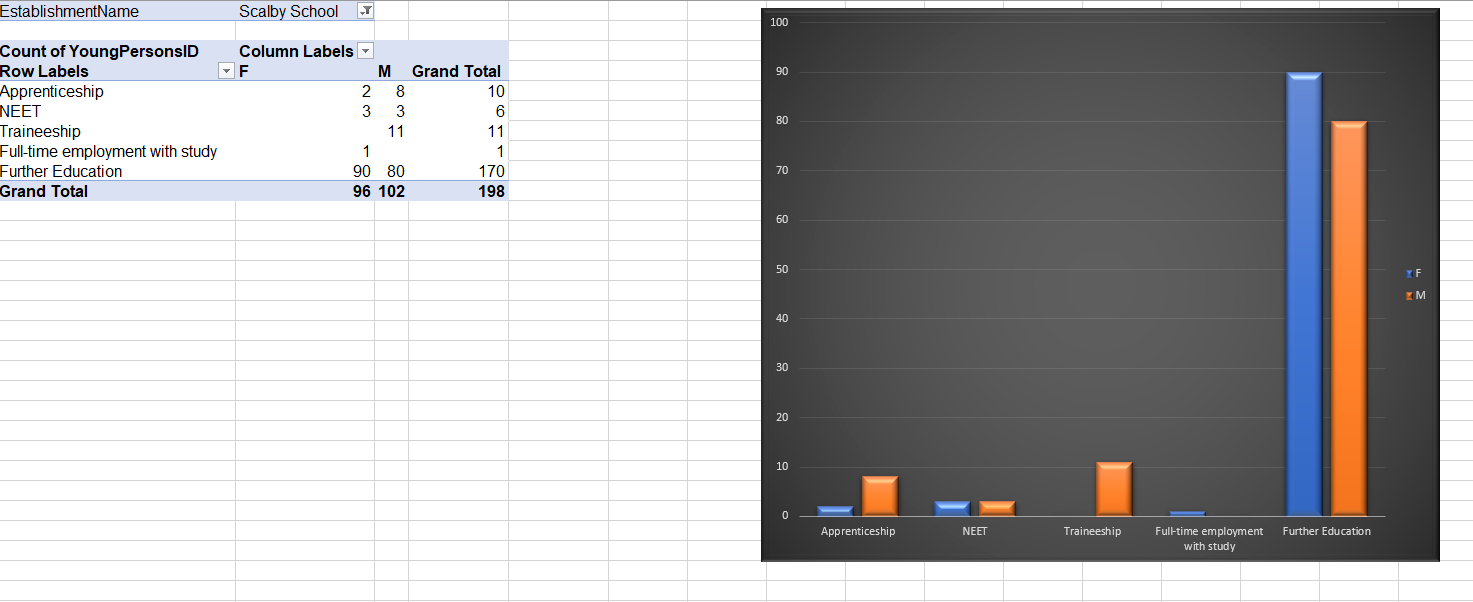Select Grand Total M value 102
This screenshot has width=1473, height=602.
[391, 191]
